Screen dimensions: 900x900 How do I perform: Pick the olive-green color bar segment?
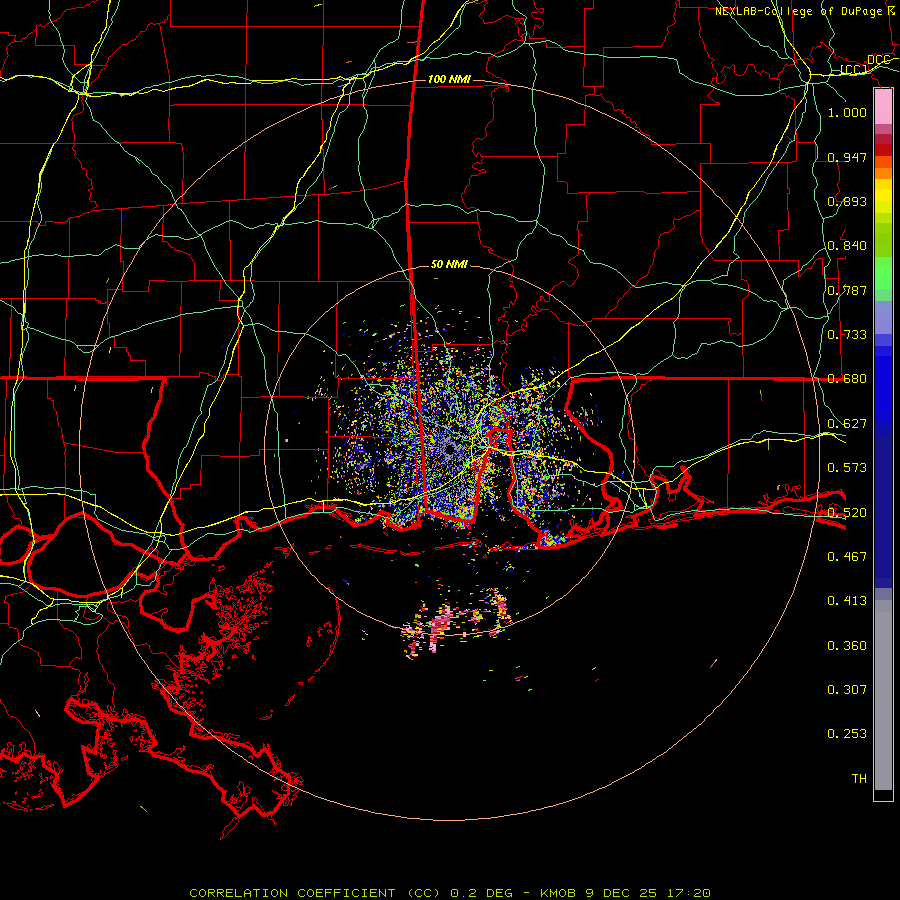[883, 239]
